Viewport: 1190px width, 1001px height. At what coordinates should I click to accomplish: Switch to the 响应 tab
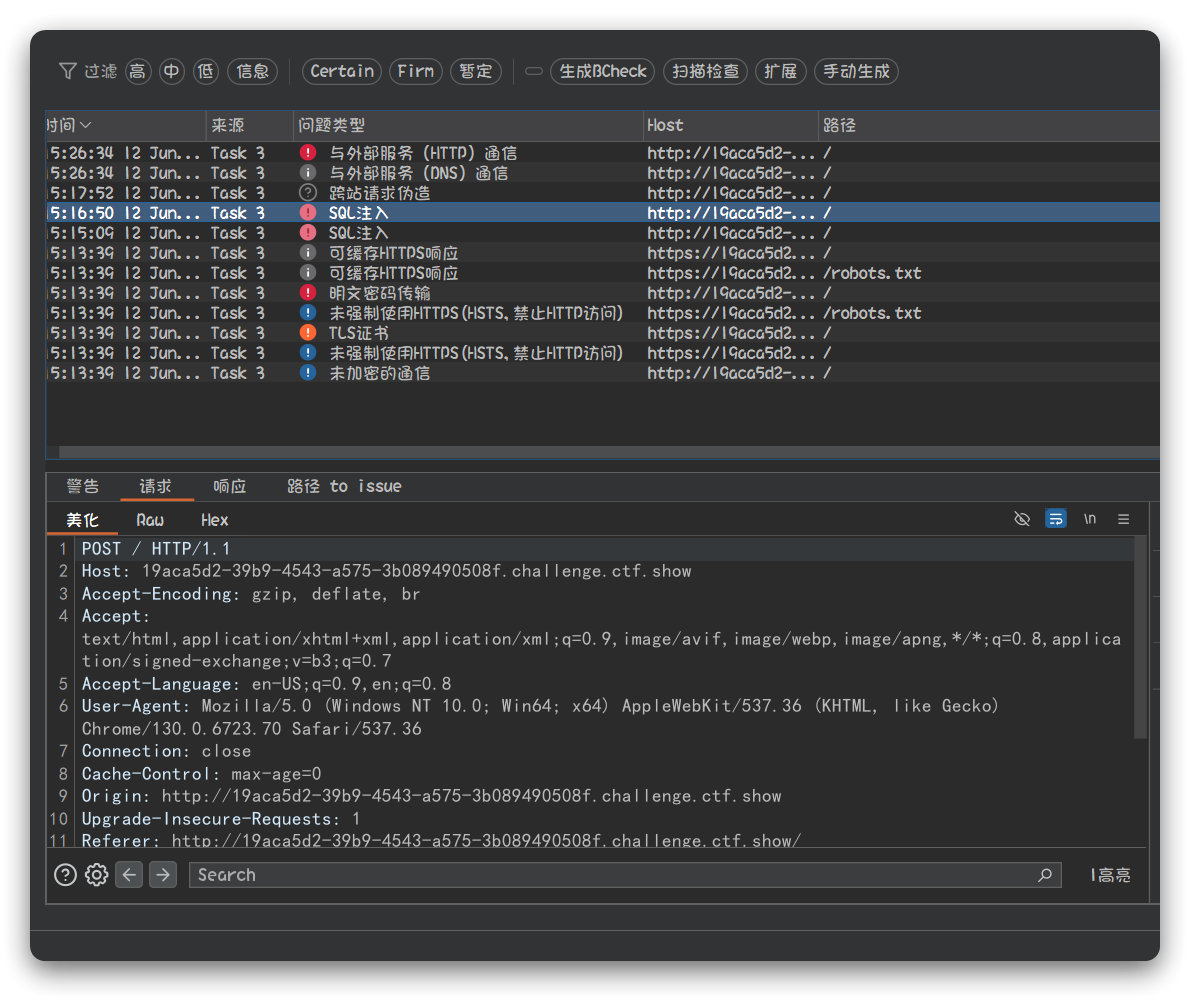pos(229,486)
